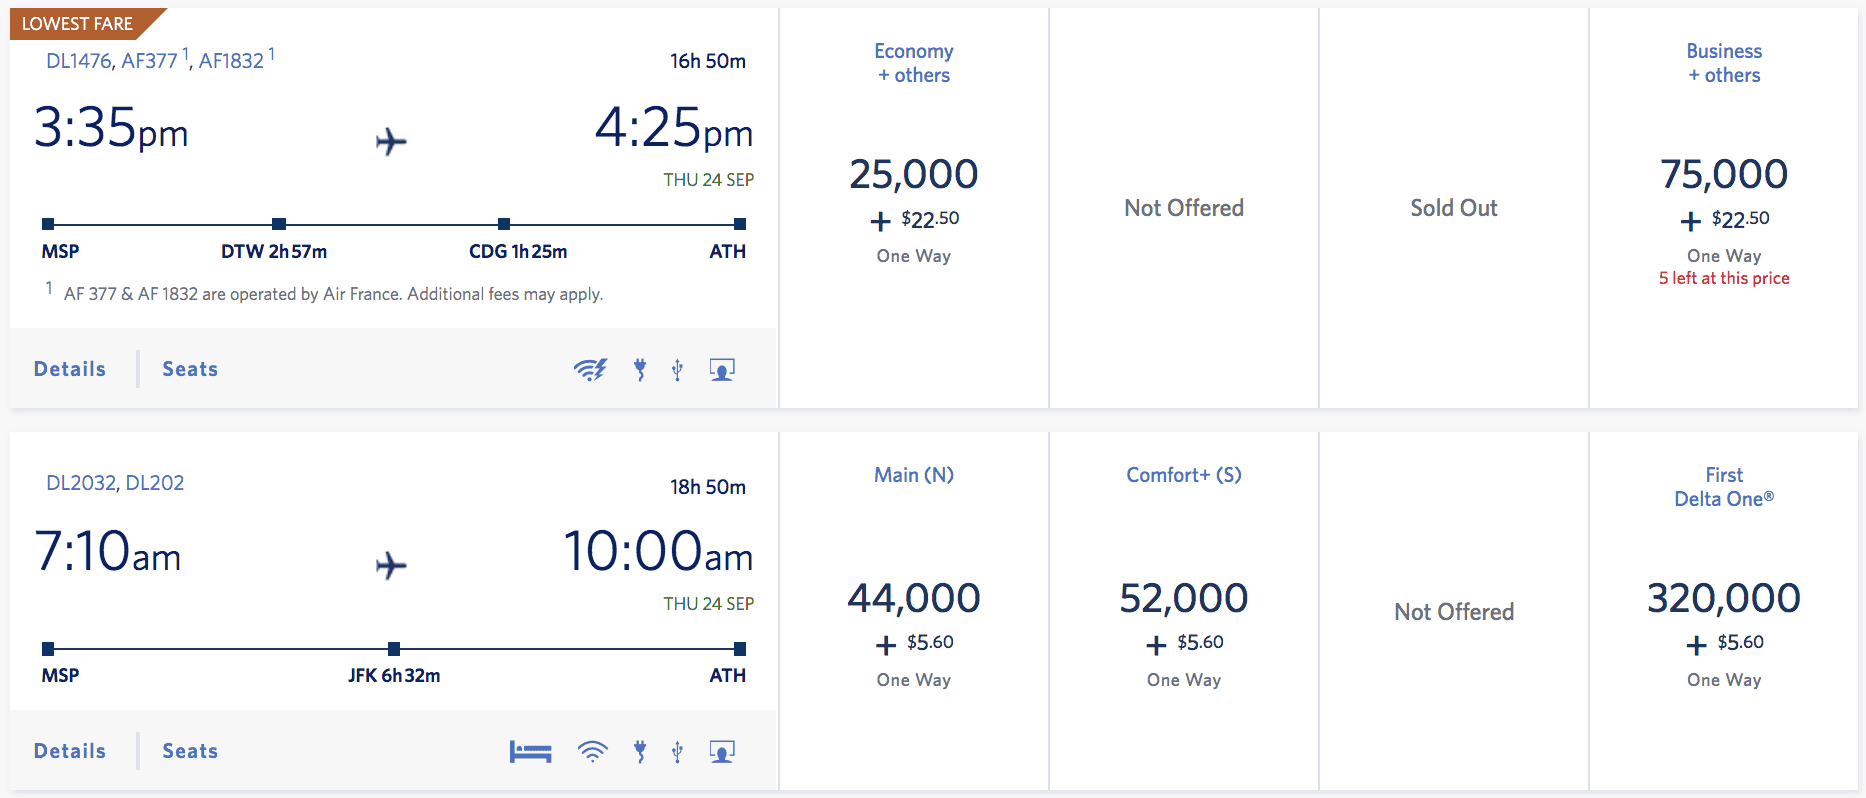
Task: Choose the 52,000 miles Comfort+ fare
Action: (x=1183, y=599)
